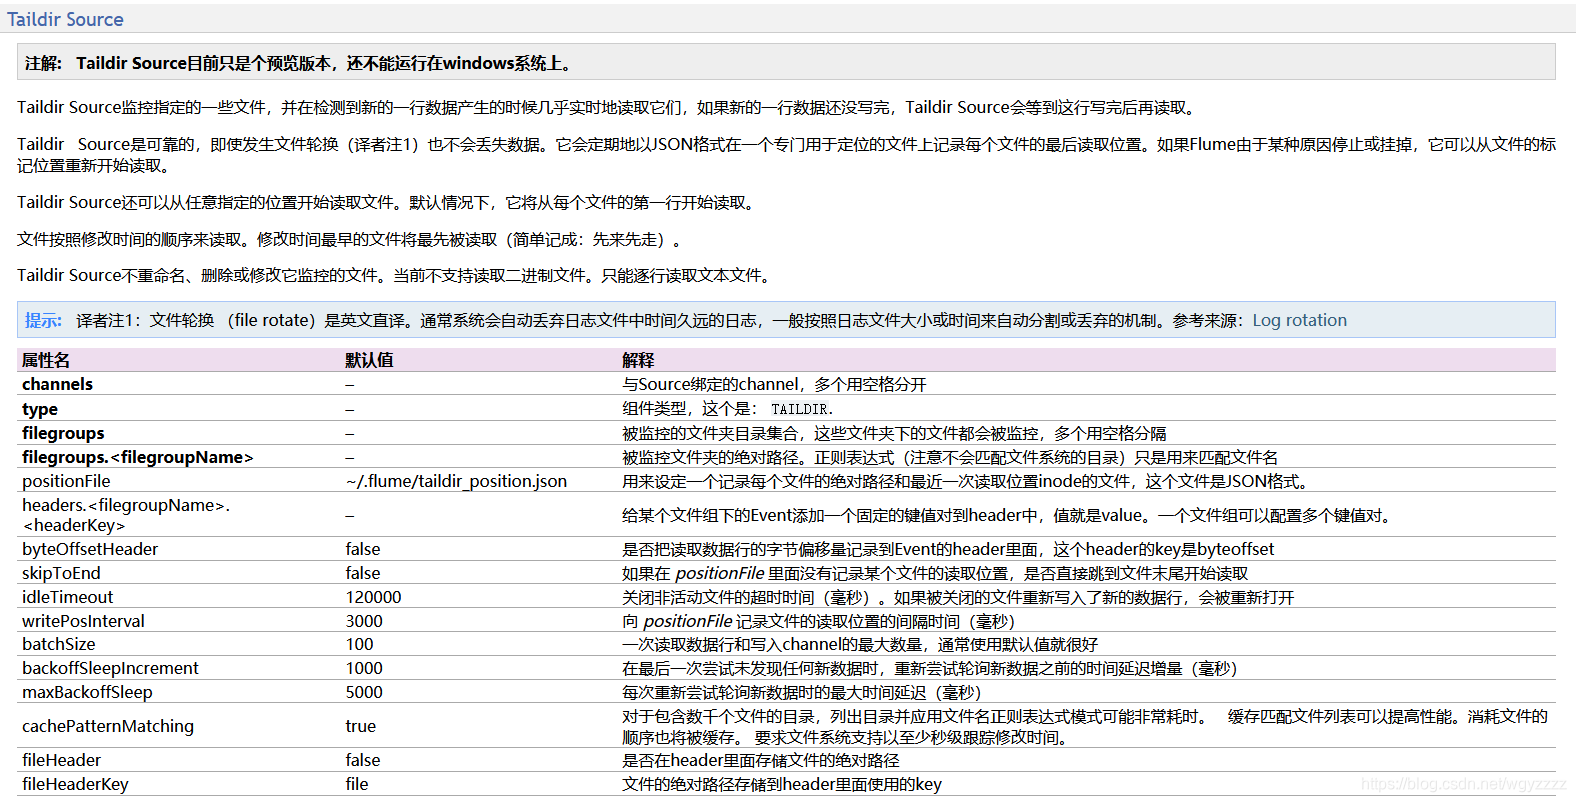Select the filegroups property cell
1576x802 pixels.
click(x=63, y=433)
